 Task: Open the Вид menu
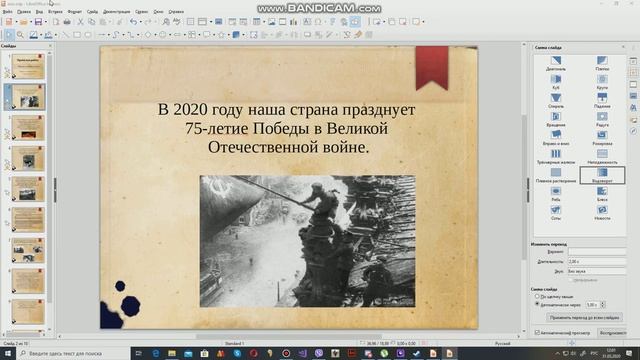pyautogui.click(x=39, y=12)
